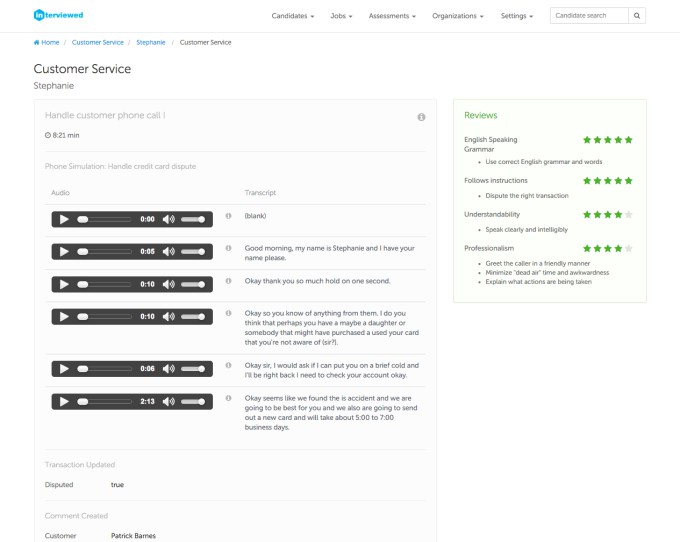This screenshot has width=680, height=542.
Task: Mute the 0:06 audio clip
Action: [x=168, y=369]
